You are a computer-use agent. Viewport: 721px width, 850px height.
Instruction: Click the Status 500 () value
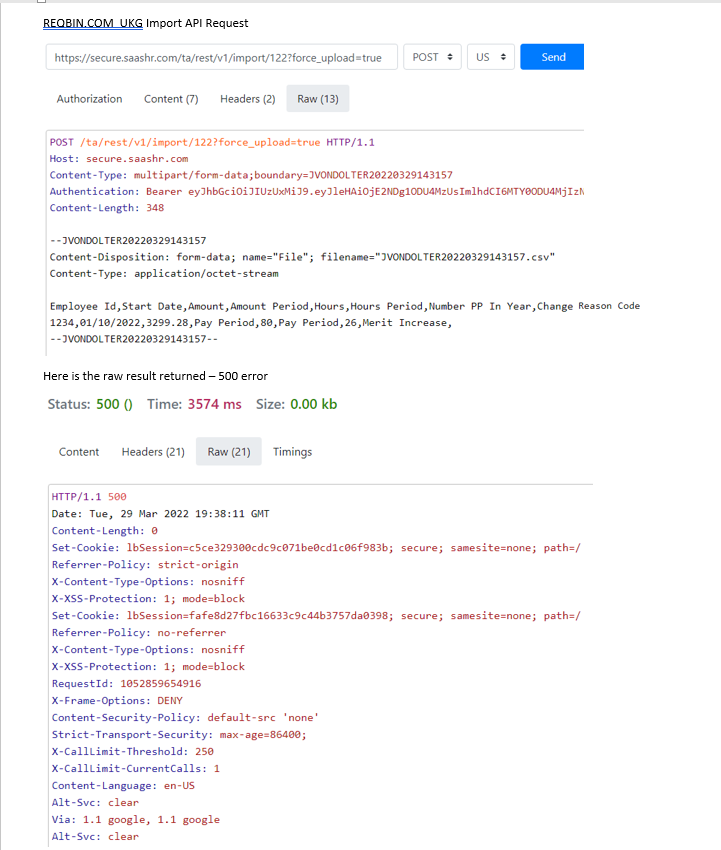point(114,404)
